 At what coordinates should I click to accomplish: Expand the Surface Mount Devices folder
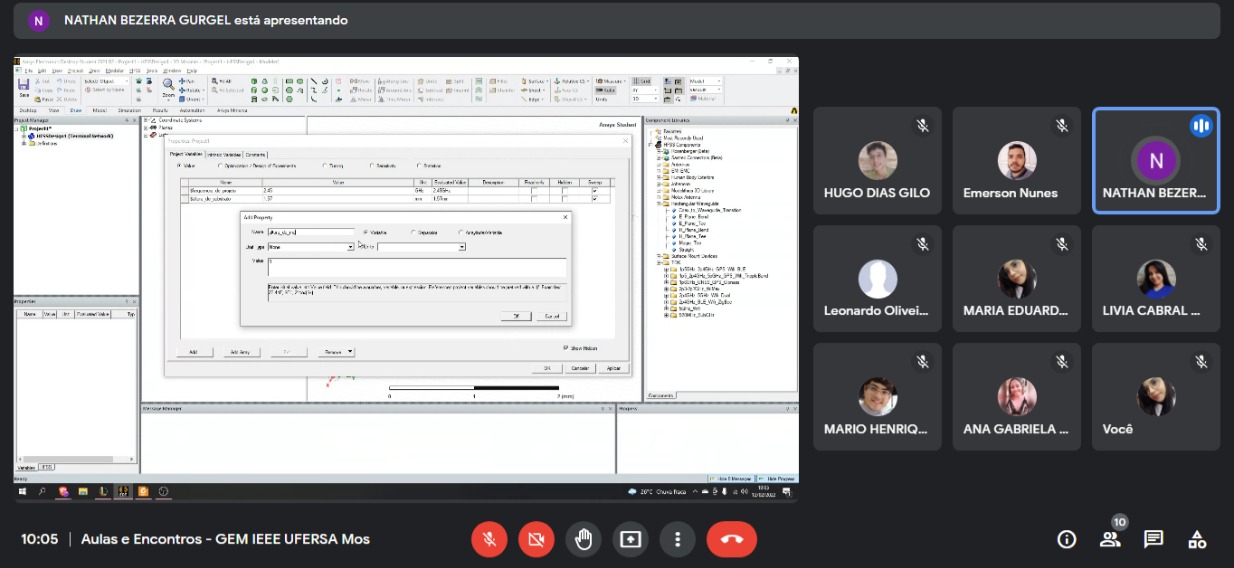pyautogui.click(x=658, y=256)
